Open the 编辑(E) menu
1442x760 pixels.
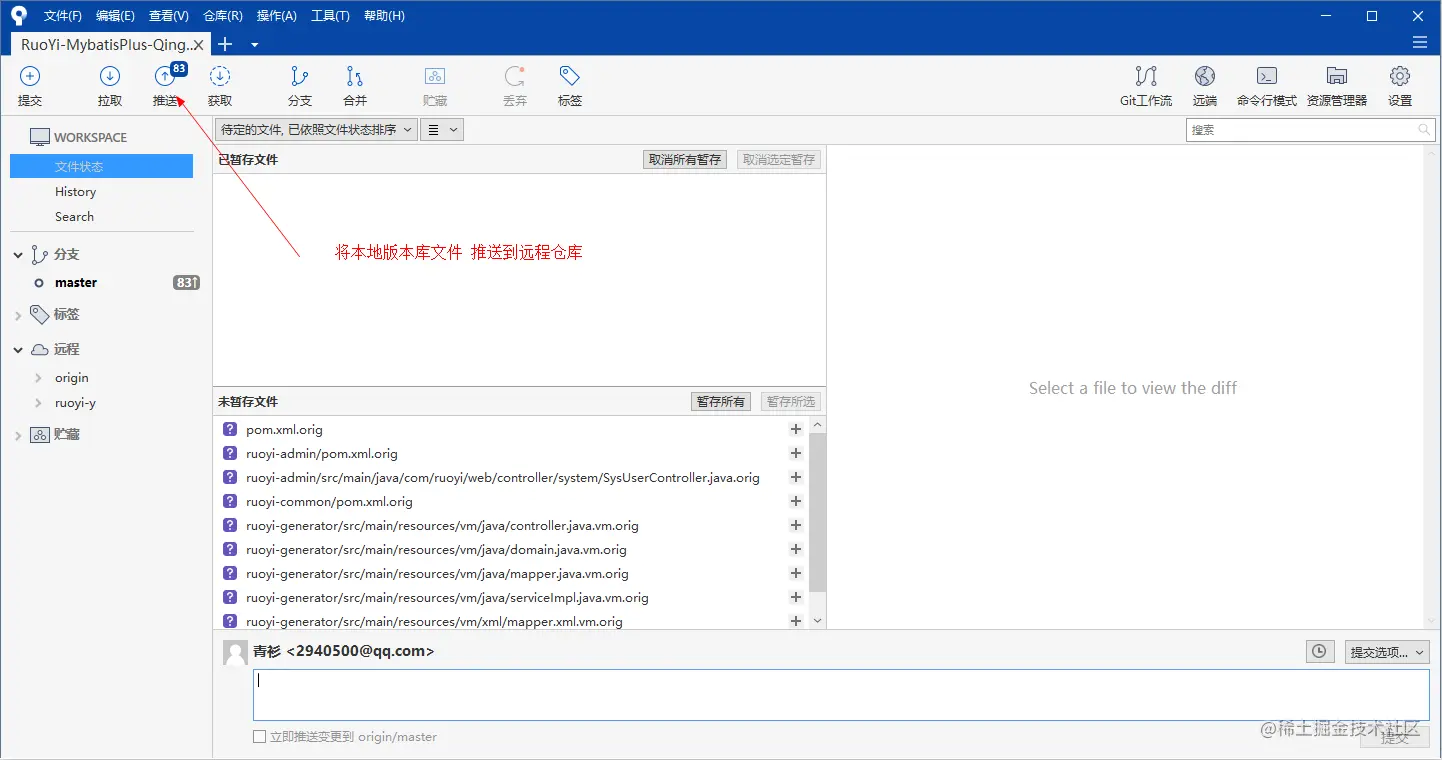click(115, 16)
